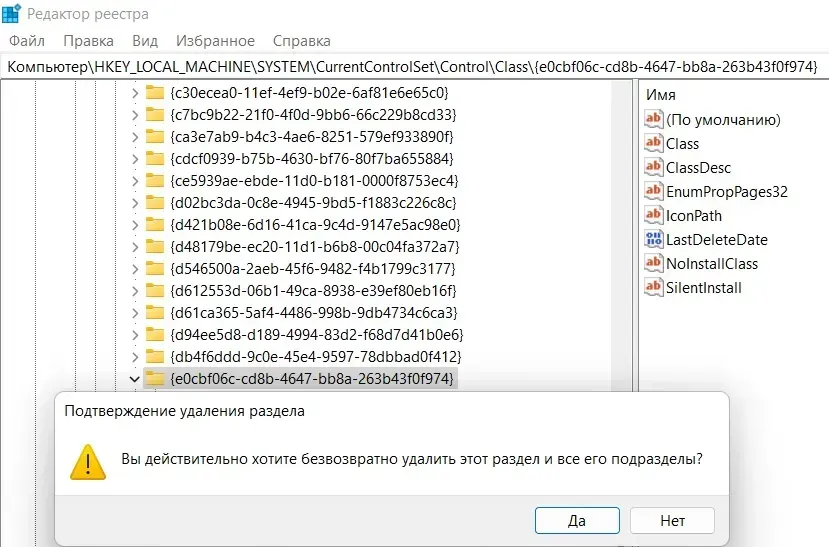829x547 pixels.
Task: Select key name {d421b08e-6d16-41ca-9c4d-9147e5ac98e0}
Action: 315,225
